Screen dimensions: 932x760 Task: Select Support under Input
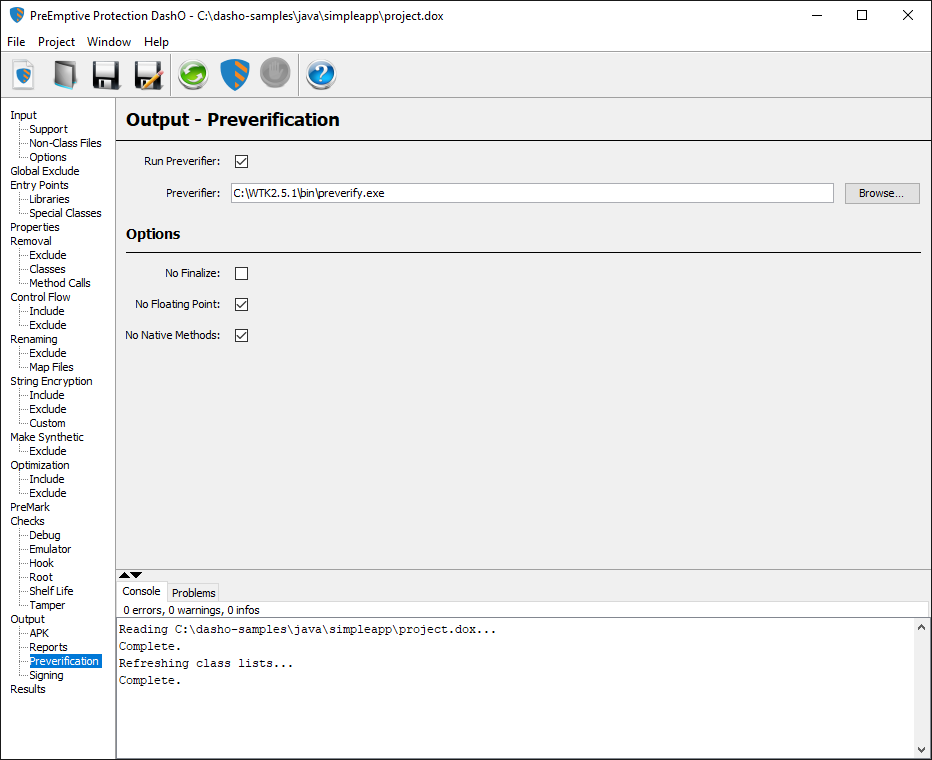click(x=48, y=129)
